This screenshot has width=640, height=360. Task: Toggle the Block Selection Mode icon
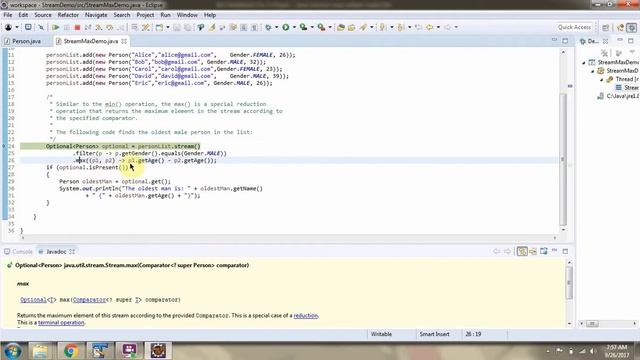point(244,27)
